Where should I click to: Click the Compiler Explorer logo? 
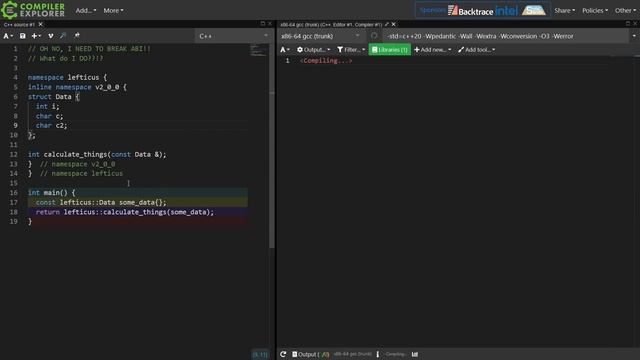point(33,10)
